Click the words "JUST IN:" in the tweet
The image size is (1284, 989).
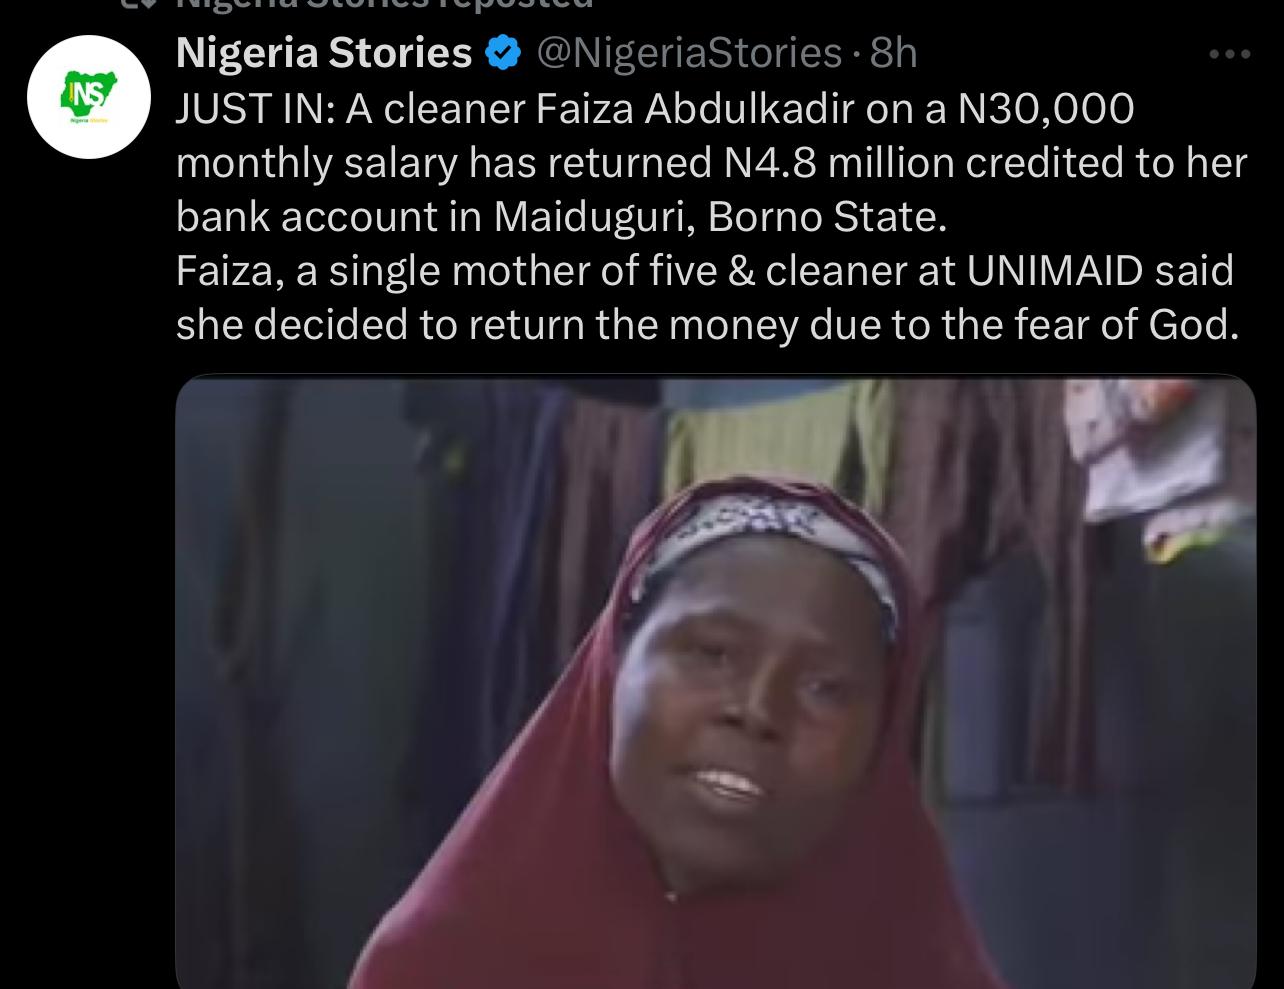tap(256, 109)
